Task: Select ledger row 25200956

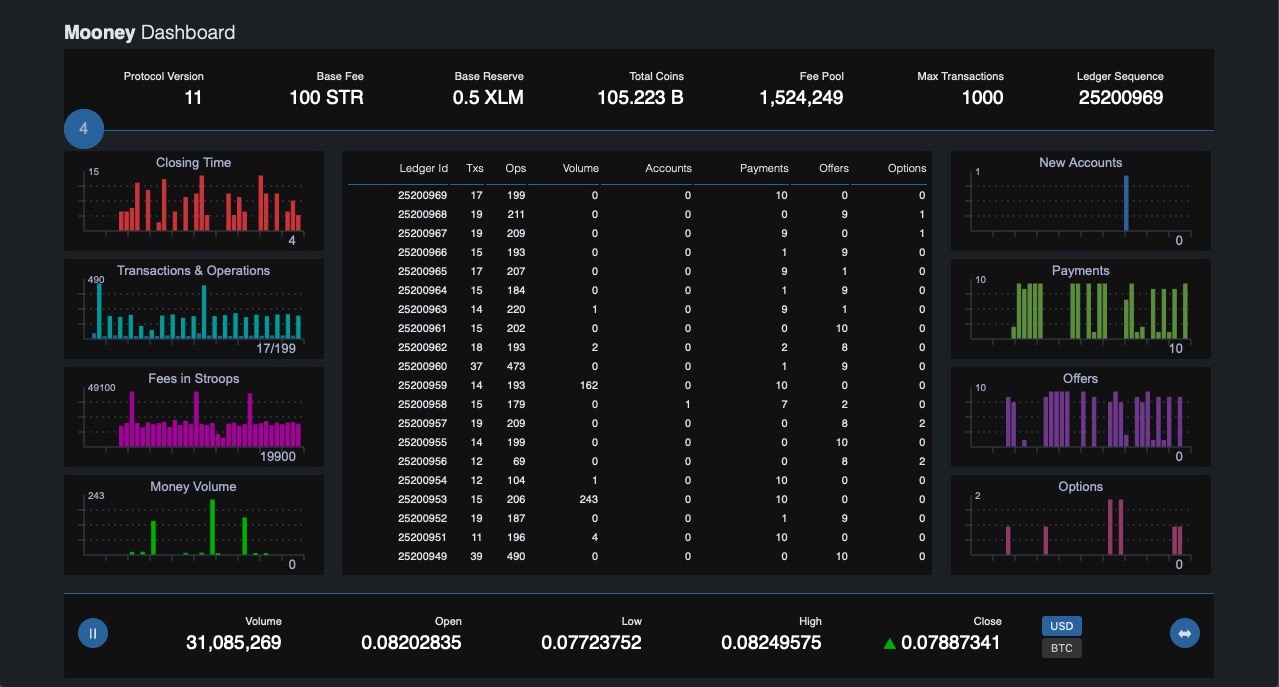Action: click(x=637, y=461)
